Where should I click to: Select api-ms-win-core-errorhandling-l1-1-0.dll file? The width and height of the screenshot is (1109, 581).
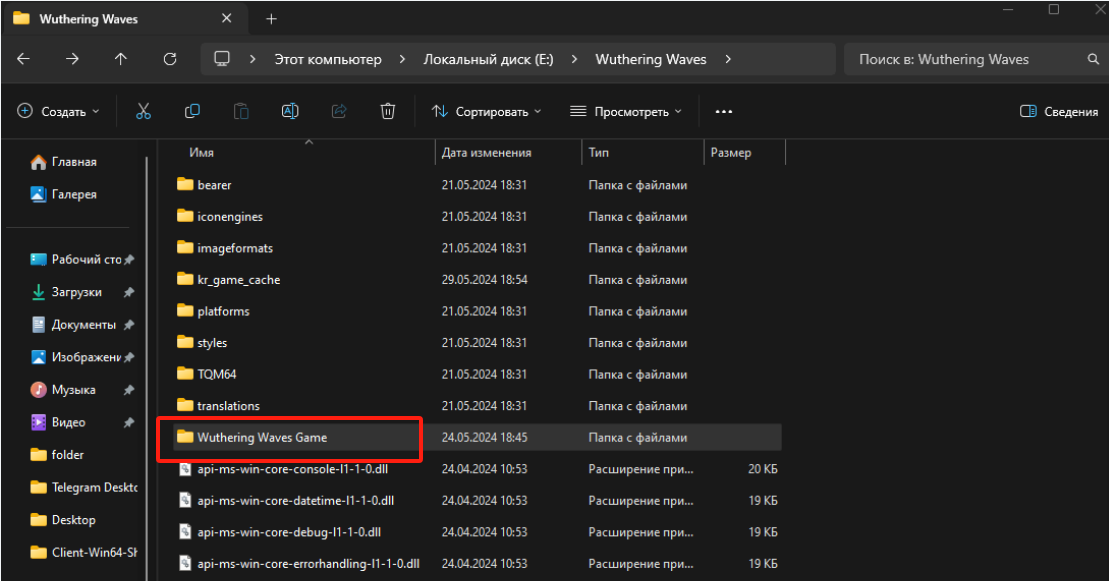coord(477,564)
